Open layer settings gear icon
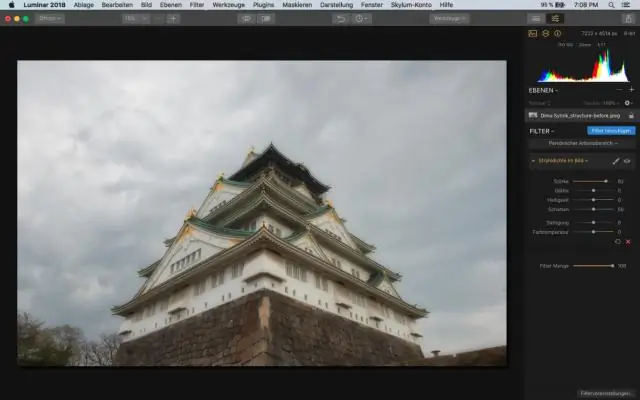The image size is (640, 400). (628, 103)
